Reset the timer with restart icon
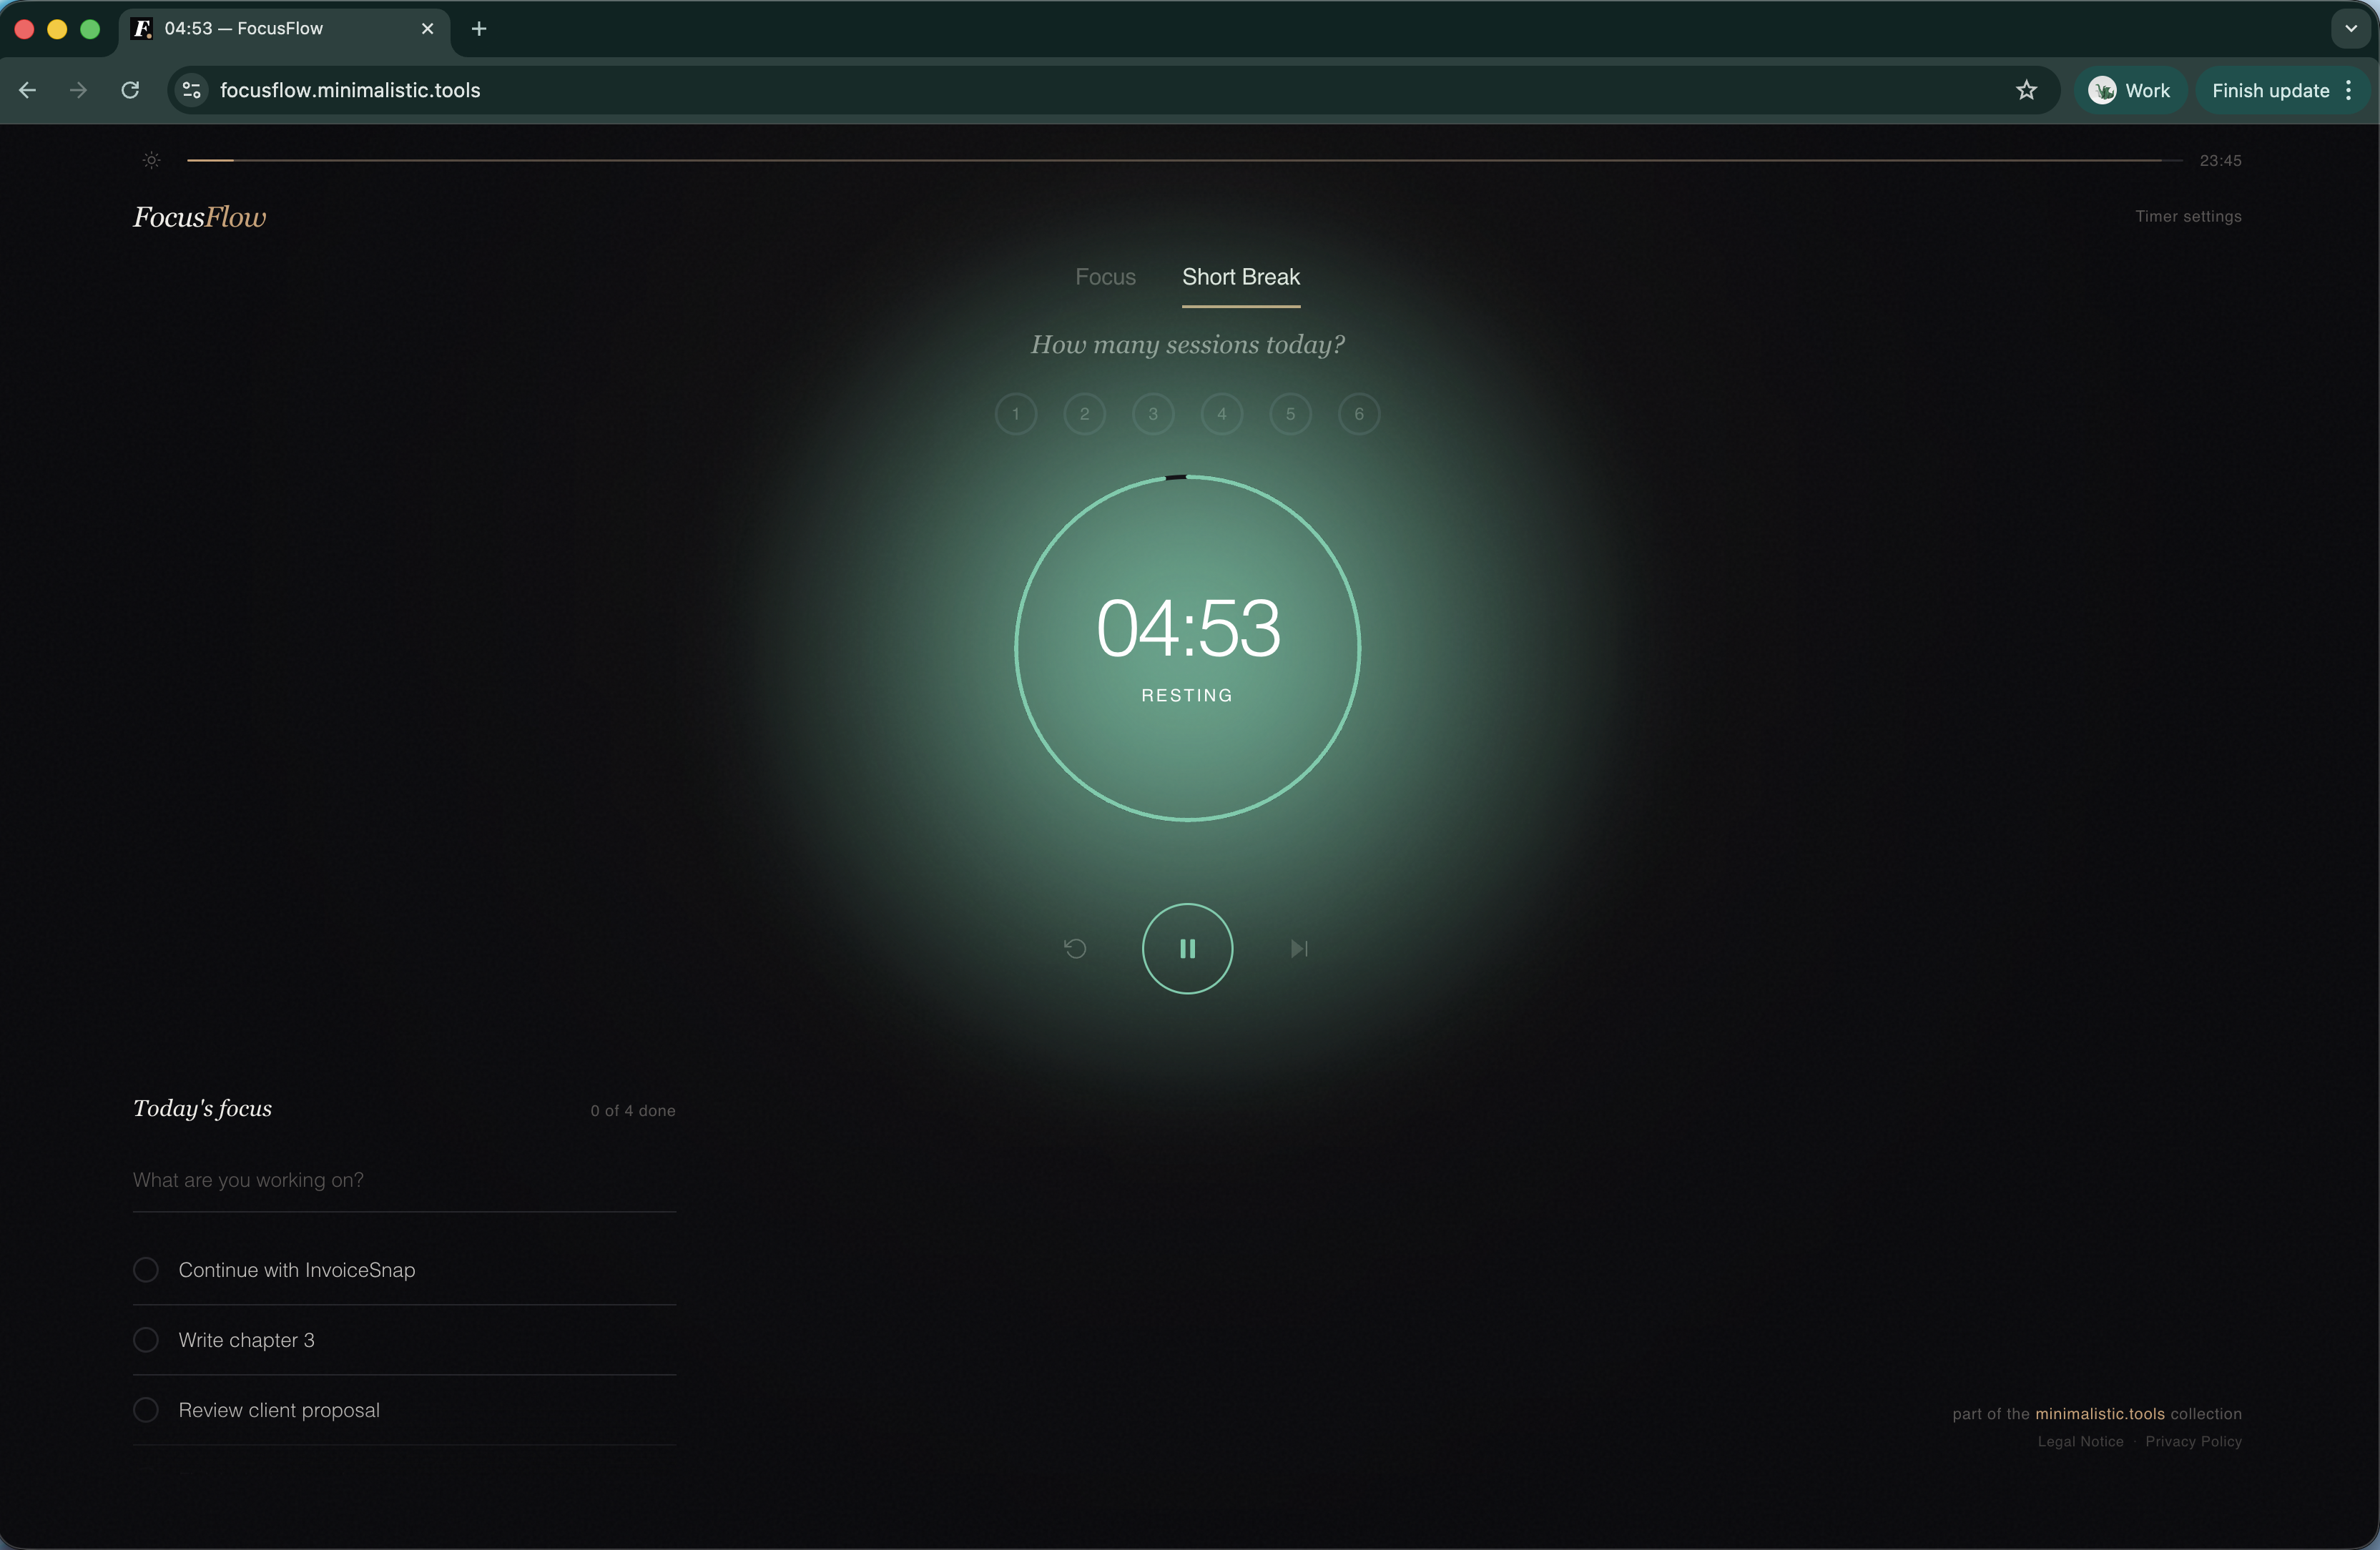Image resolution: width=2380 pixels, height=1550 pixels. click(1075, 948)
